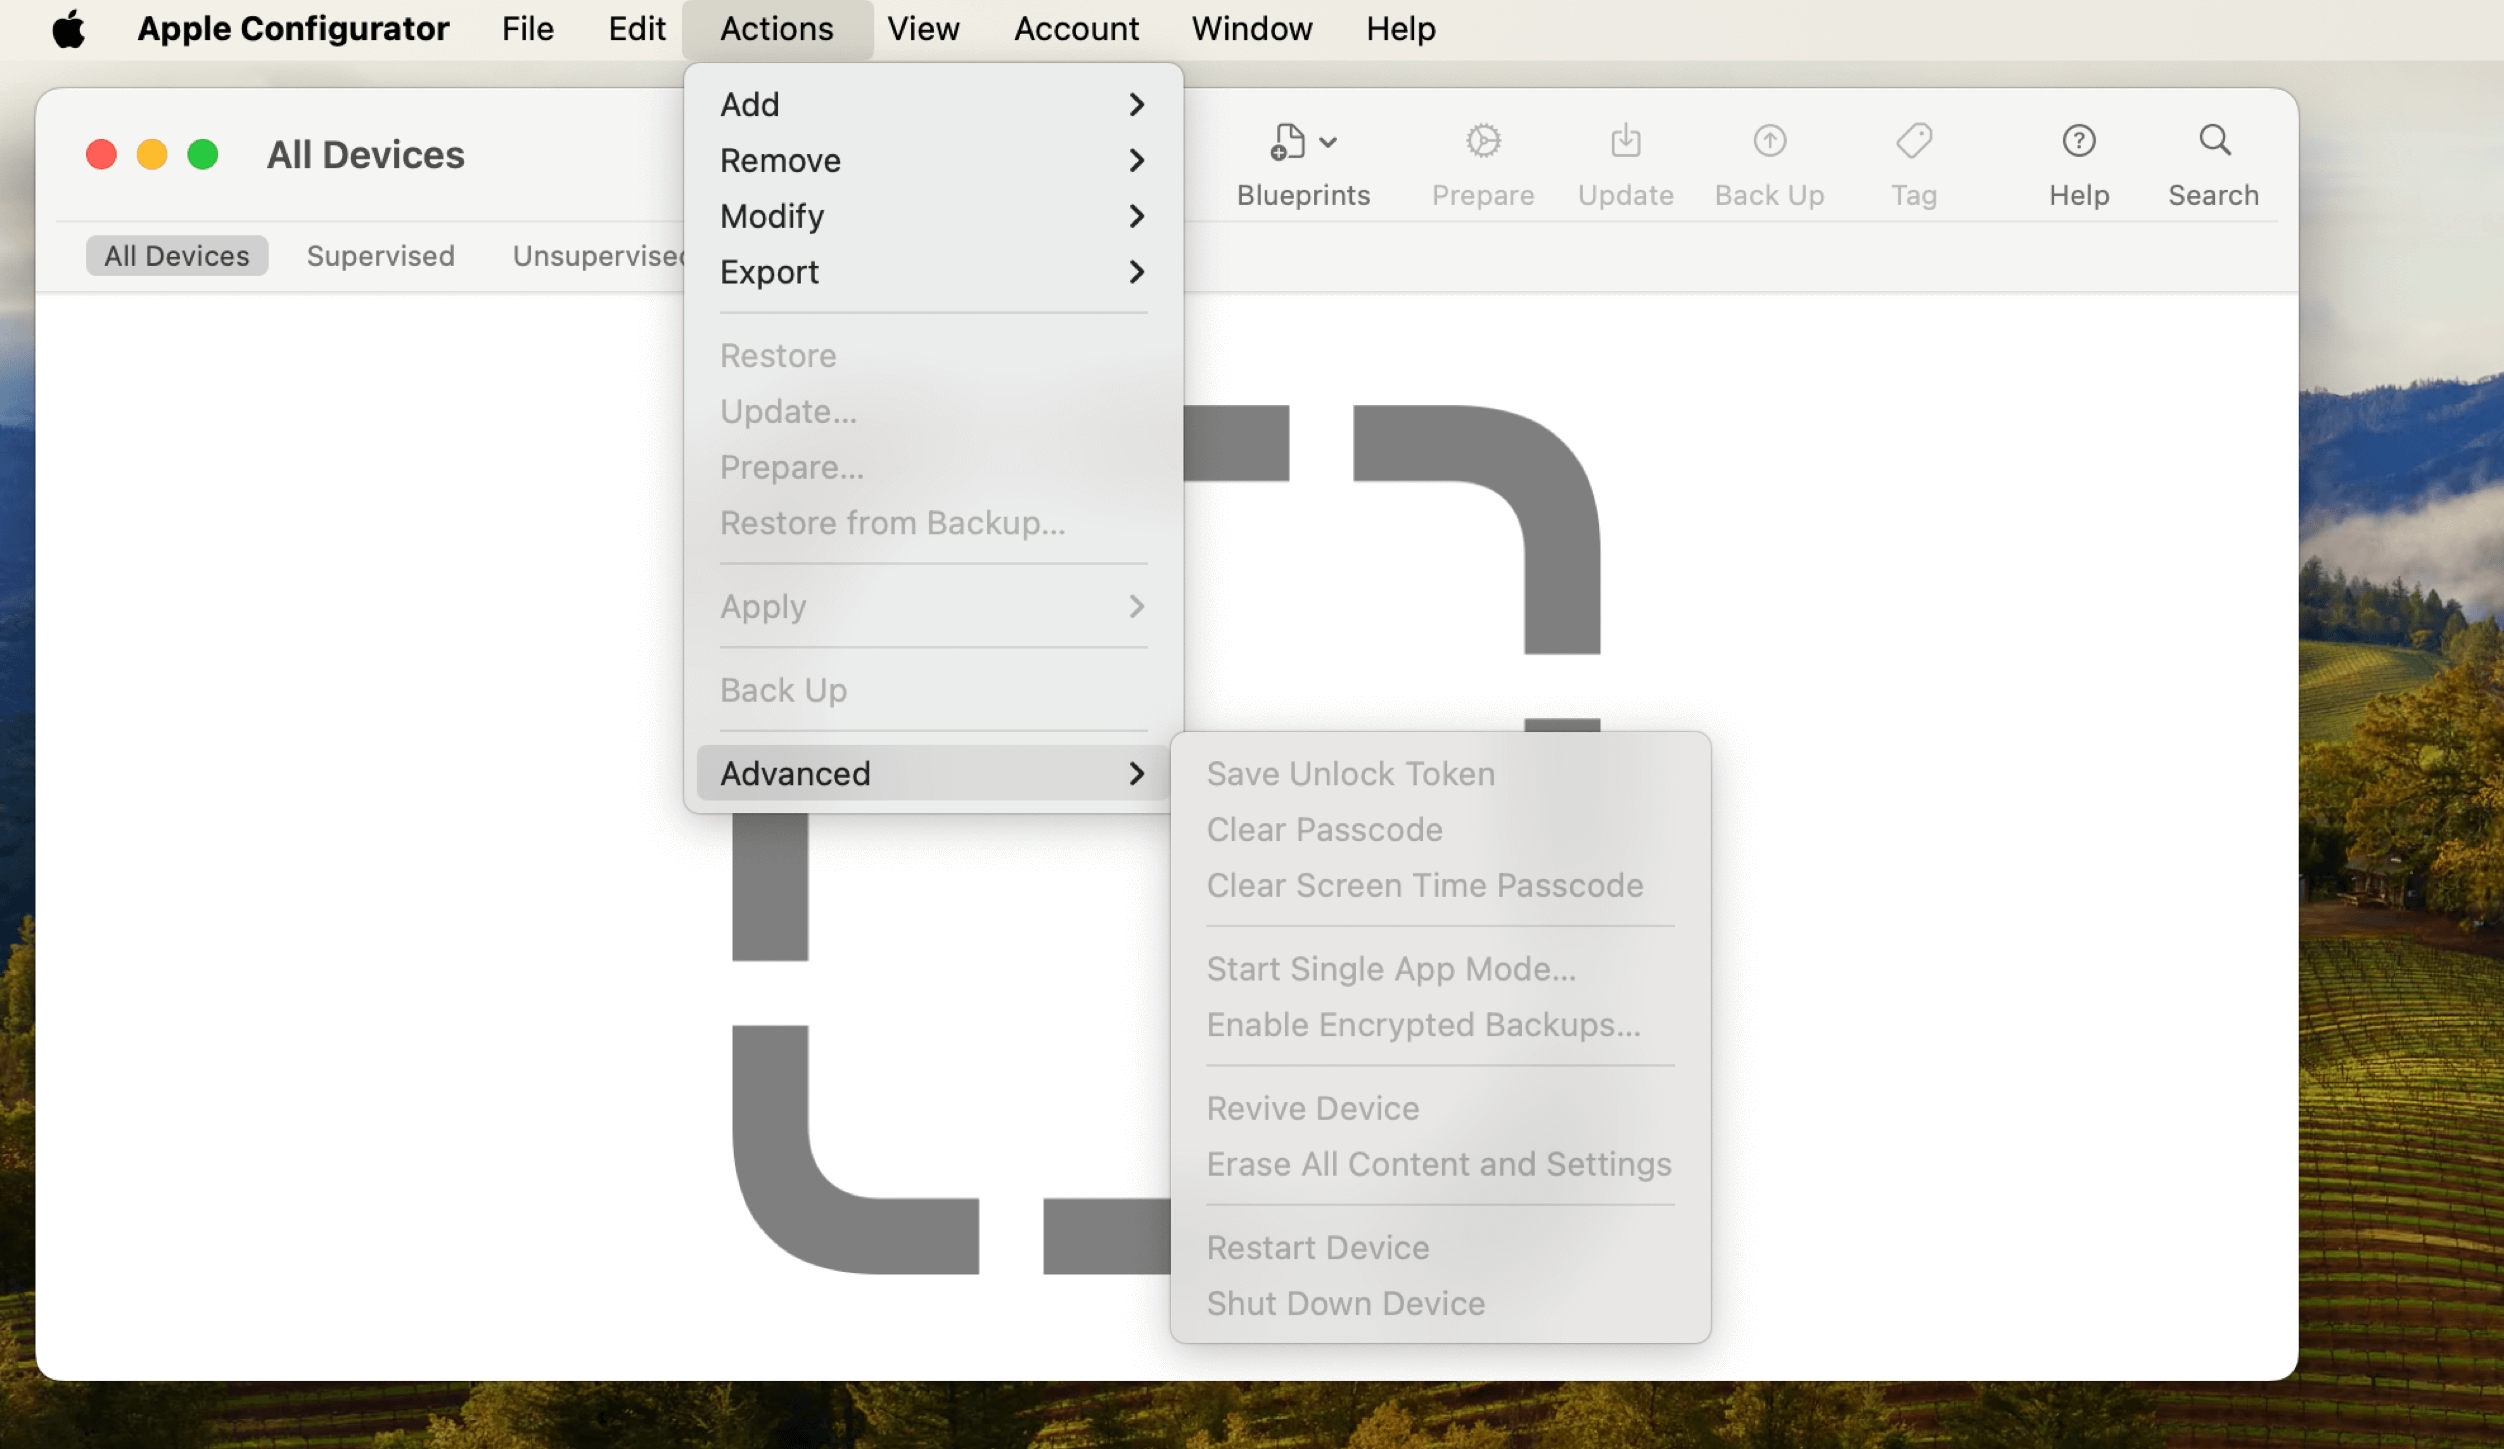Open the Apple Configurator app menu
Image resolution: width=2504 pixels, height=1449 pixels.
click(293, 29)
